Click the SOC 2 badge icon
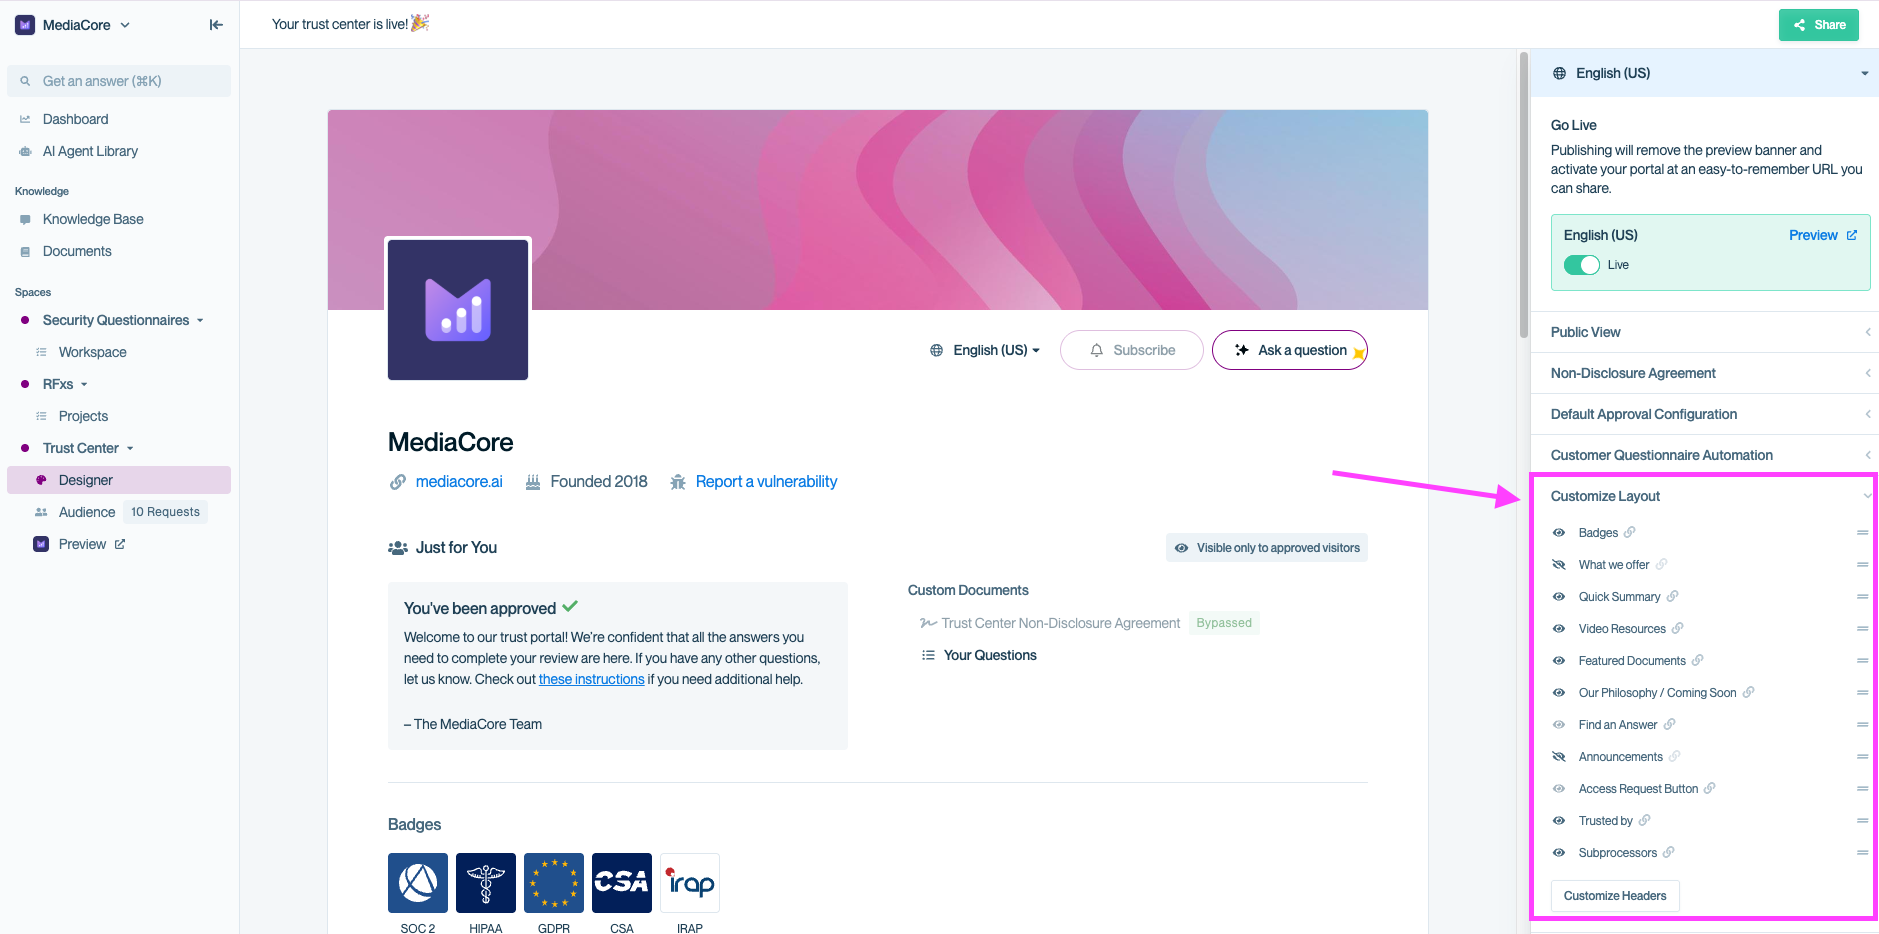This screenshot has height=934, width=1879. pos(418,883)
